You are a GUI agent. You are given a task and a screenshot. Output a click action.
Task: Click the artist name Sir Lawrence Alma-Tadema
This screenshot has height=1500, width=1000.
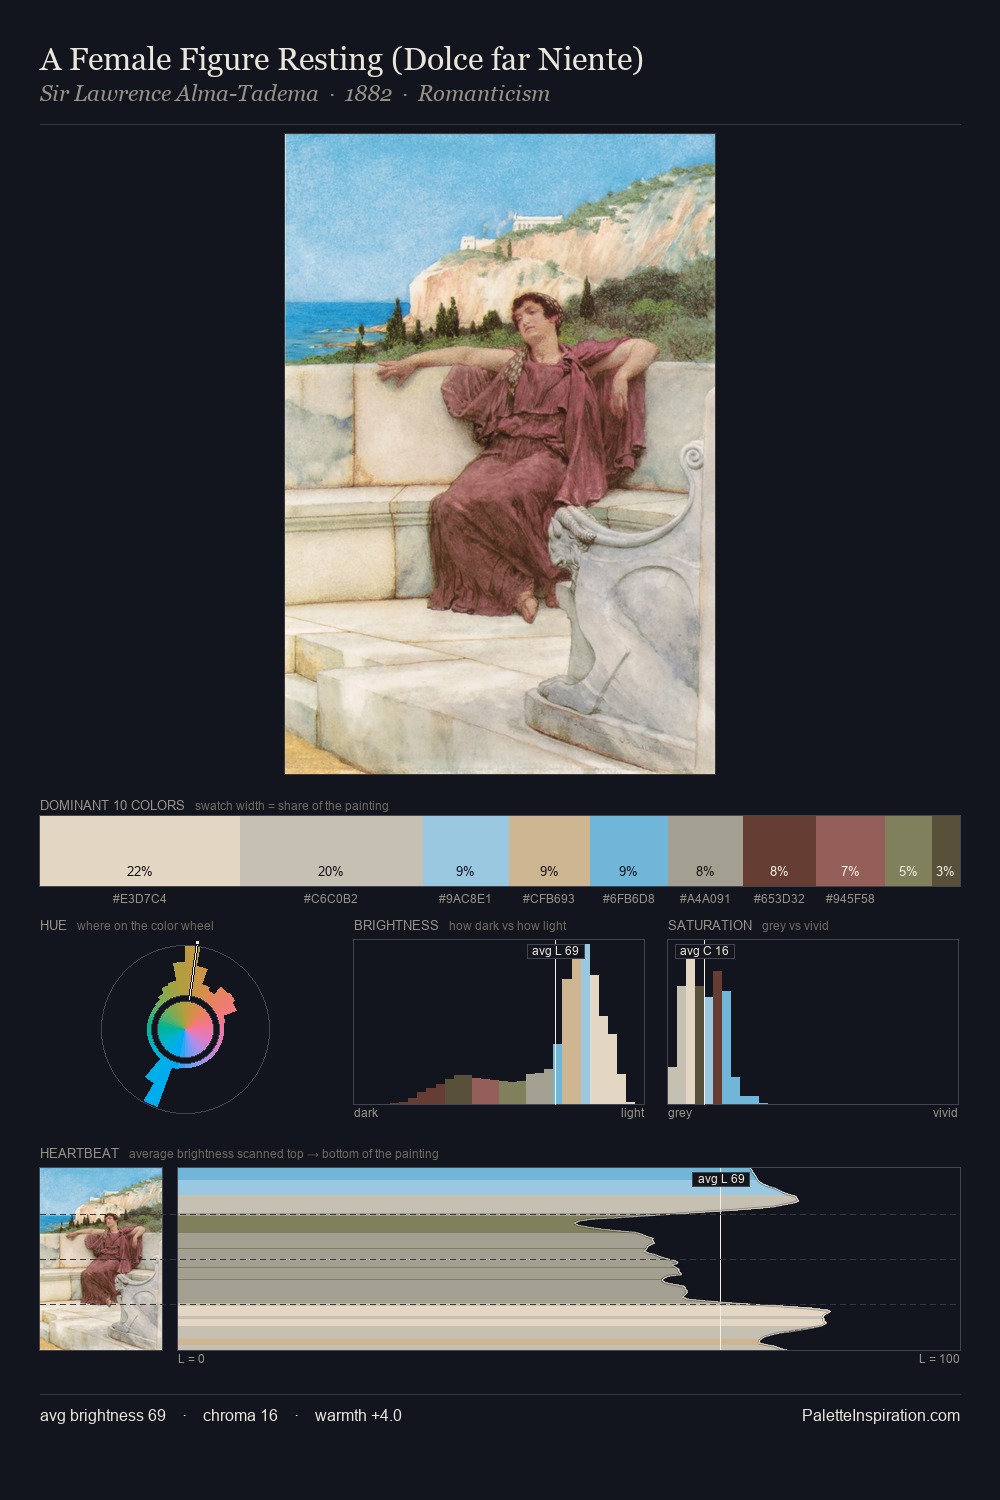point(179,94)
